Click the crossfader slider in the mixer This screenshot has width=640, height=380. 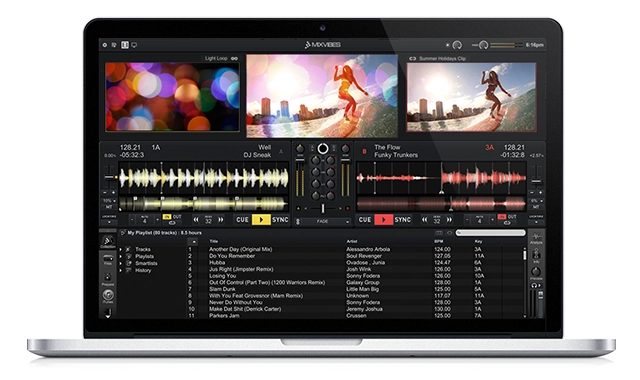(x=322, y=209)
